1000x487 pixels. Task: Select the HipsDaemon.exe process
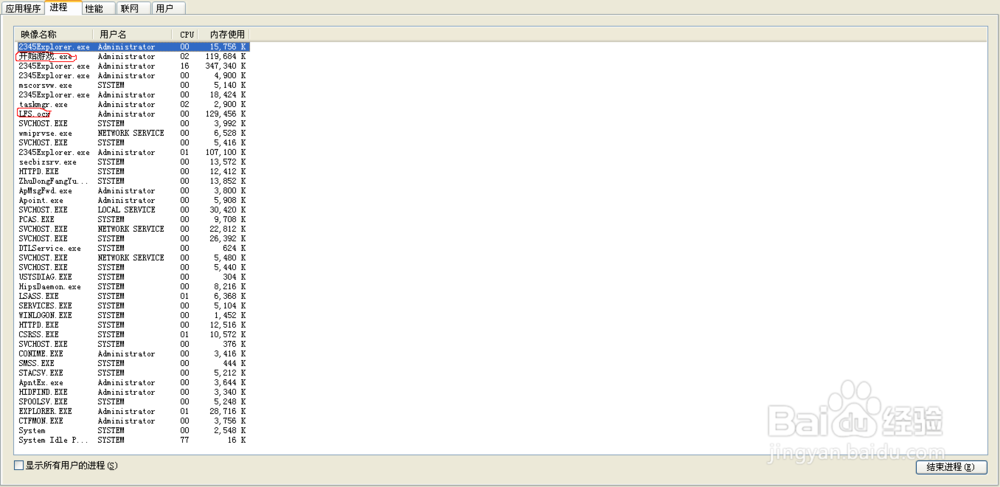[x=133, y=287]
